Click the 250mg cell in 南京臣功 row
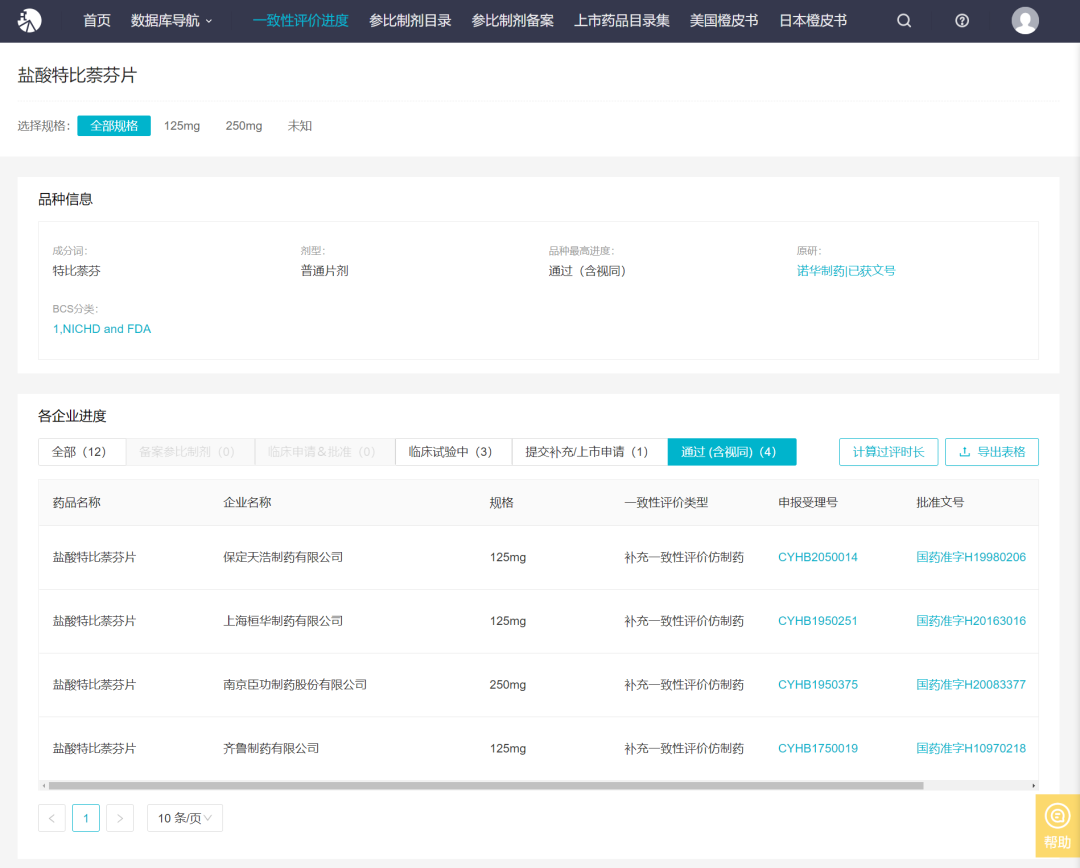1080x868 pixels. pos(508,684)
